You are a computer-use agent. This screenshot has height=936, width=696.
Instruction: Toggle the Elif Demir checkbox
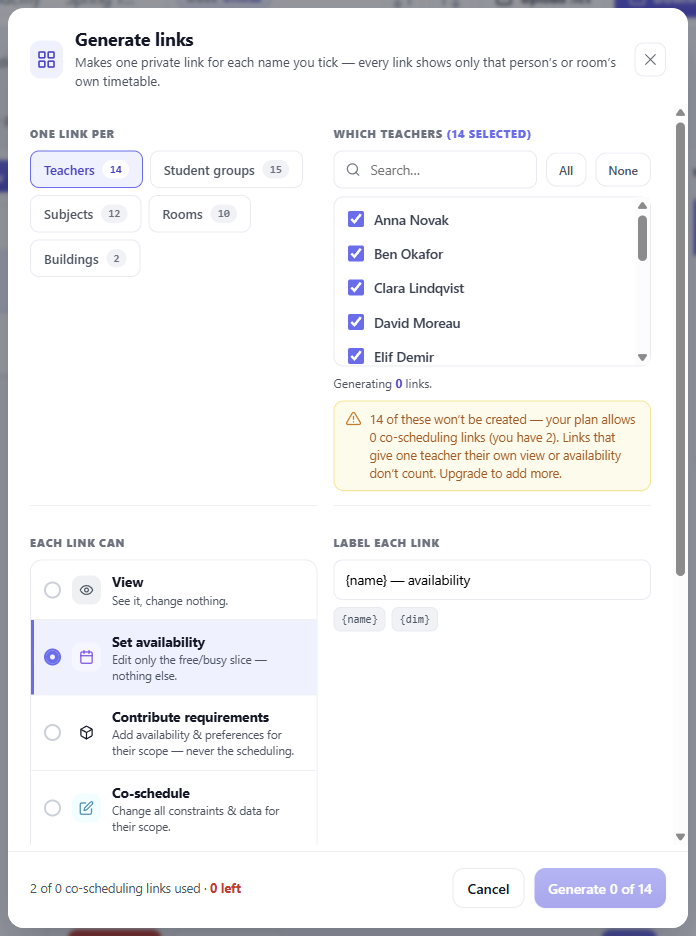pyautogui.click(x=356, y=356)
